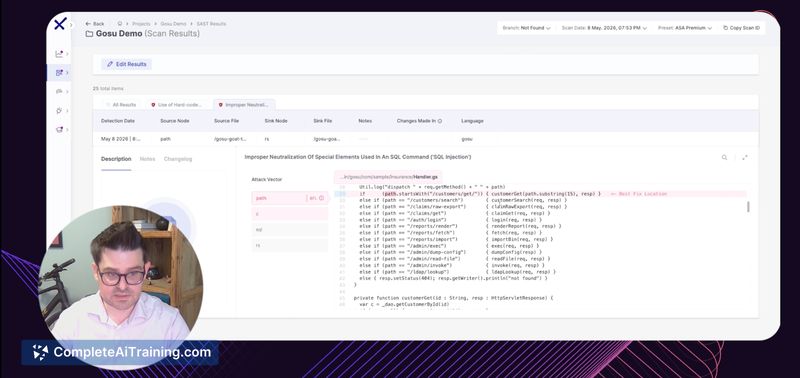This screenshot has height=378, width=800.
Task: Click the folder icon beside Gosu Demo
Action: pyautogui.click(x=89, y=34)
